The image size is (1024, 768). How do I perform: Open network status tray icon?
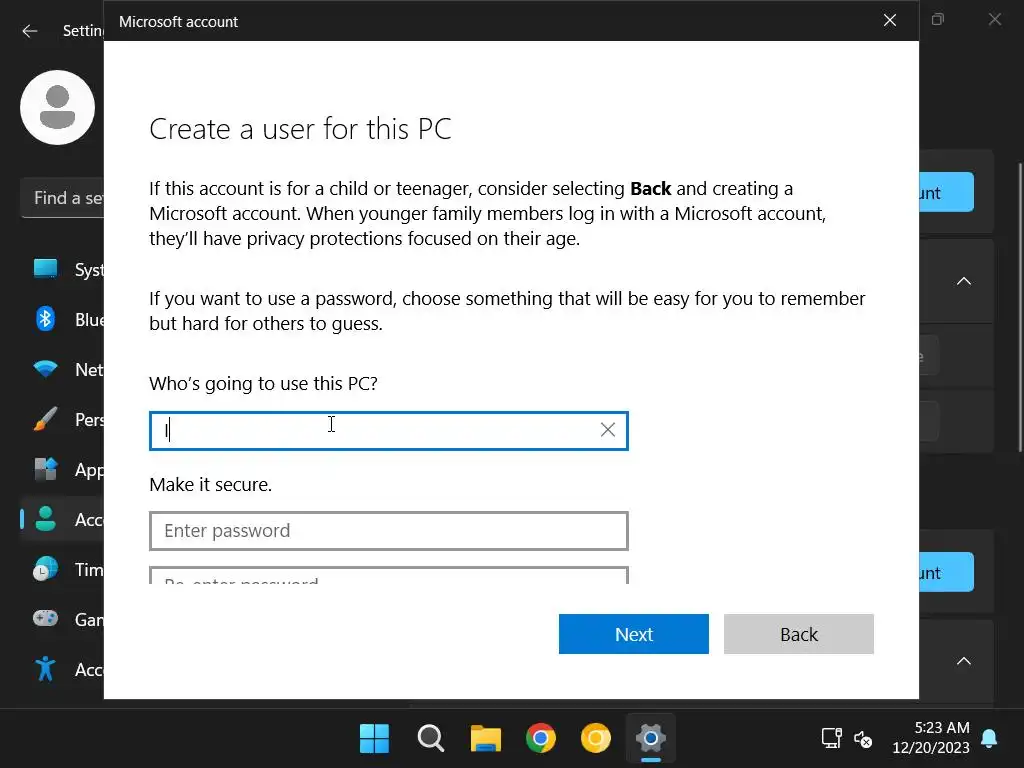tap(831, 739)
